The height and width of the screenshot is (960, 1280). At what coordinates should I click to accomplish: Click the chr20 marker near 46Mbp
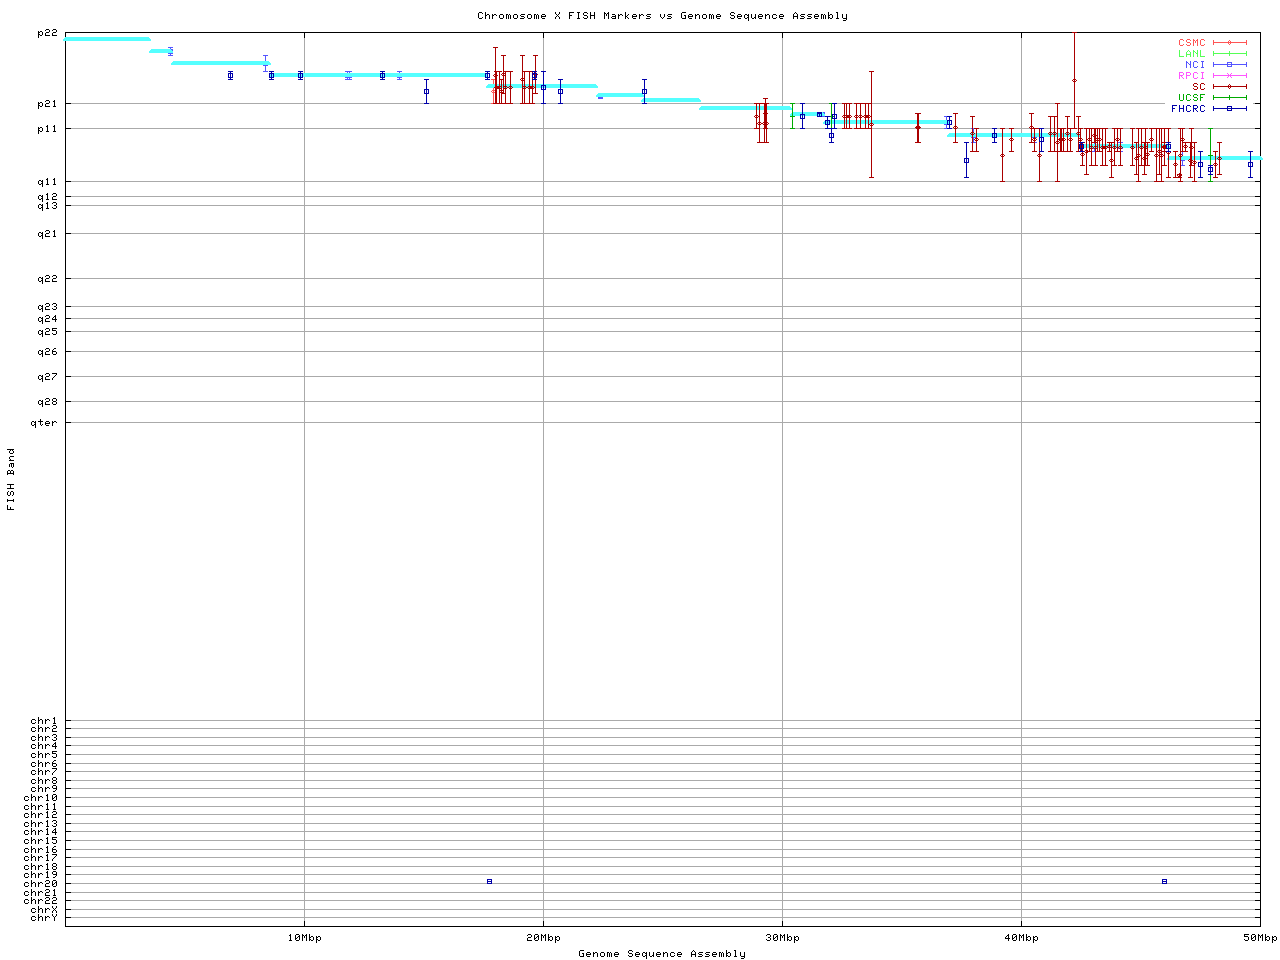click(1164, 881)
